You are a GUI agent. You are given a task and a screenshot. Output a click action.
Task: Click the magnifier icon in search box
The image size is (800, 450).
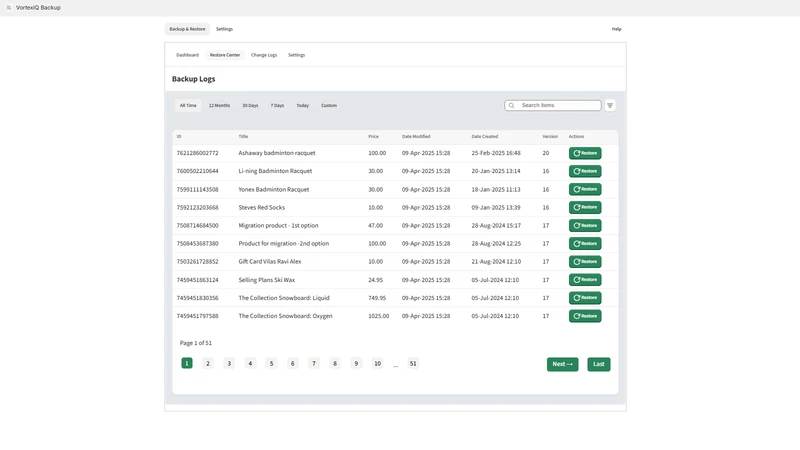point(511,106)
